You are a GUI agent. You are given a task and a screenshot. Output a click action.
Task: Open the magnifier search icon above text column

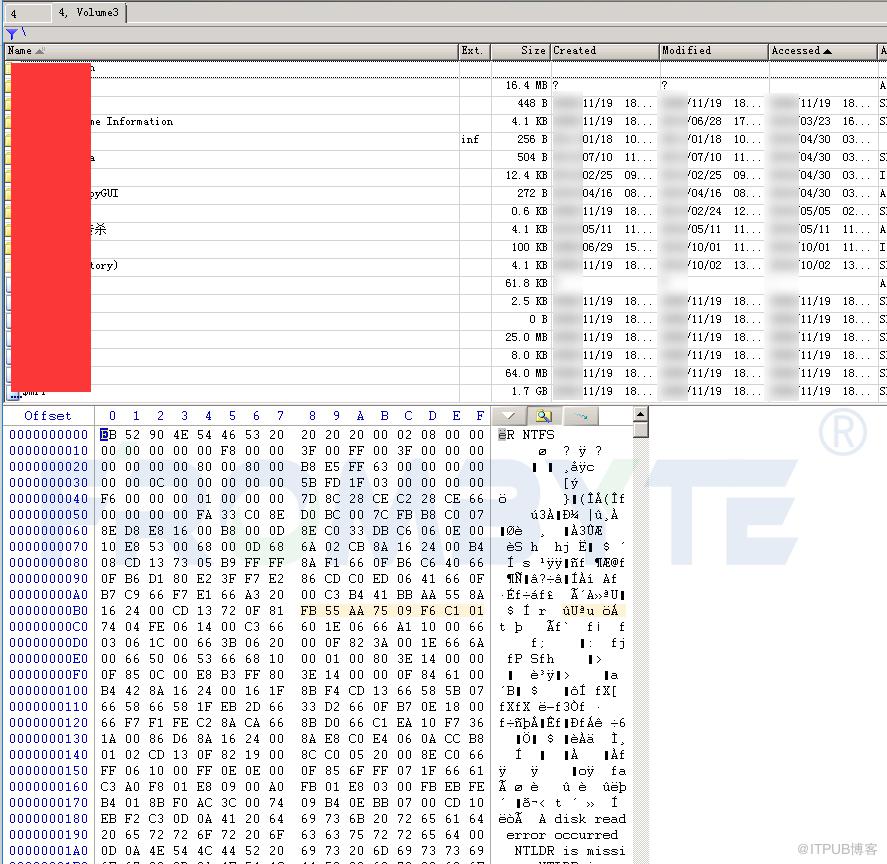pos(544,416)
